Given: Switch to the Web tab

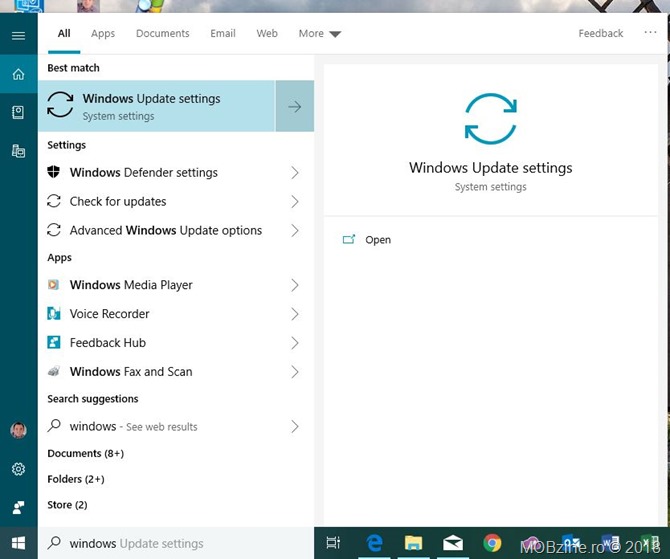Looking at the screenshot, I should pyautogui.click(x=267, y=33).
